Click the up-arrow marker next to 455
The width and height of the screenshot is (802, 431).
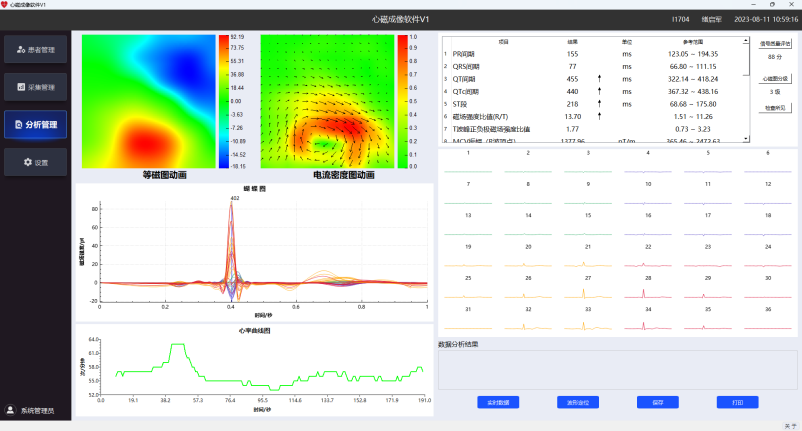pos(599,79)
